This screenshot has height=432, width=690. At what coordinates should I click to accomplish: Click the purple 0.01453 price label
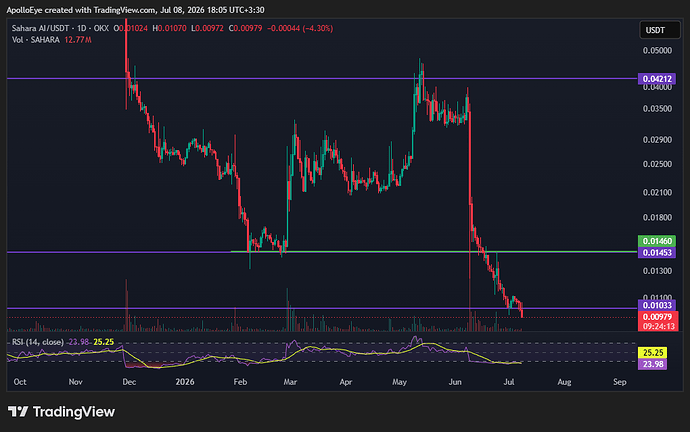pyautogui.click(x=657, y=252)
